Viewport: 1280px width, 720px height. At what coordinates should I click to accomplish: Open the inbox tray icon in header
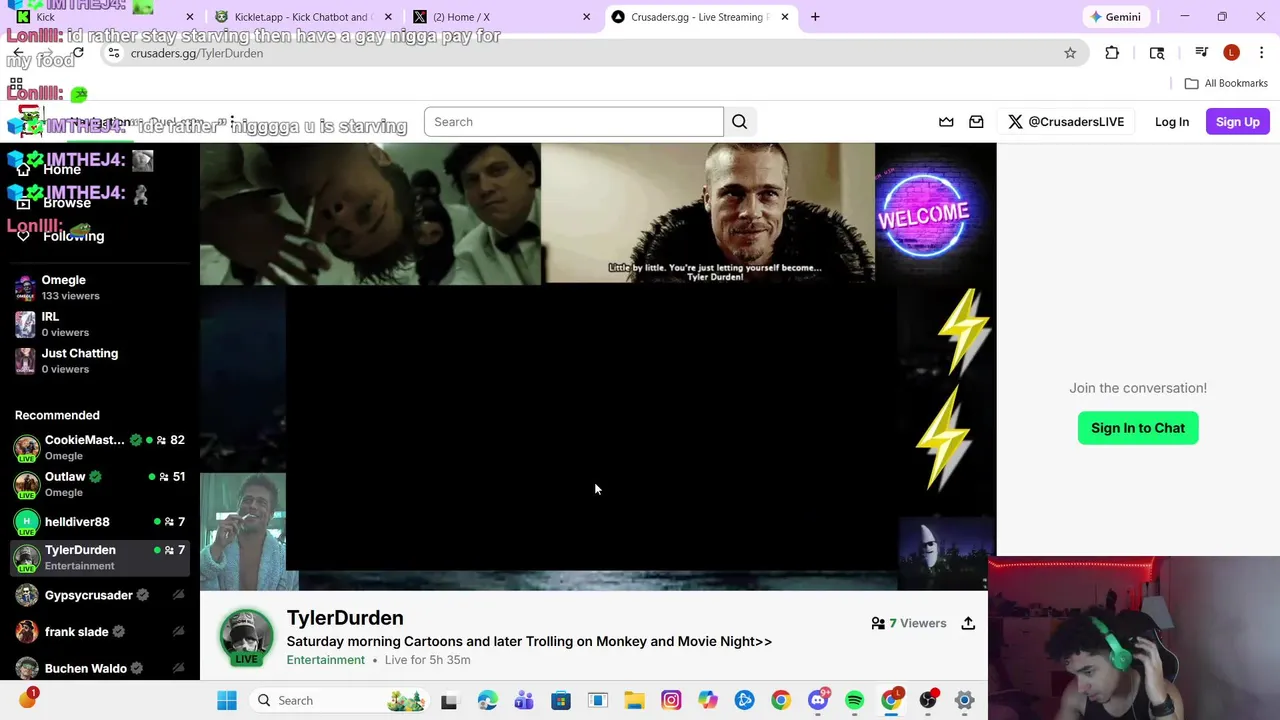tap(976, 122)
